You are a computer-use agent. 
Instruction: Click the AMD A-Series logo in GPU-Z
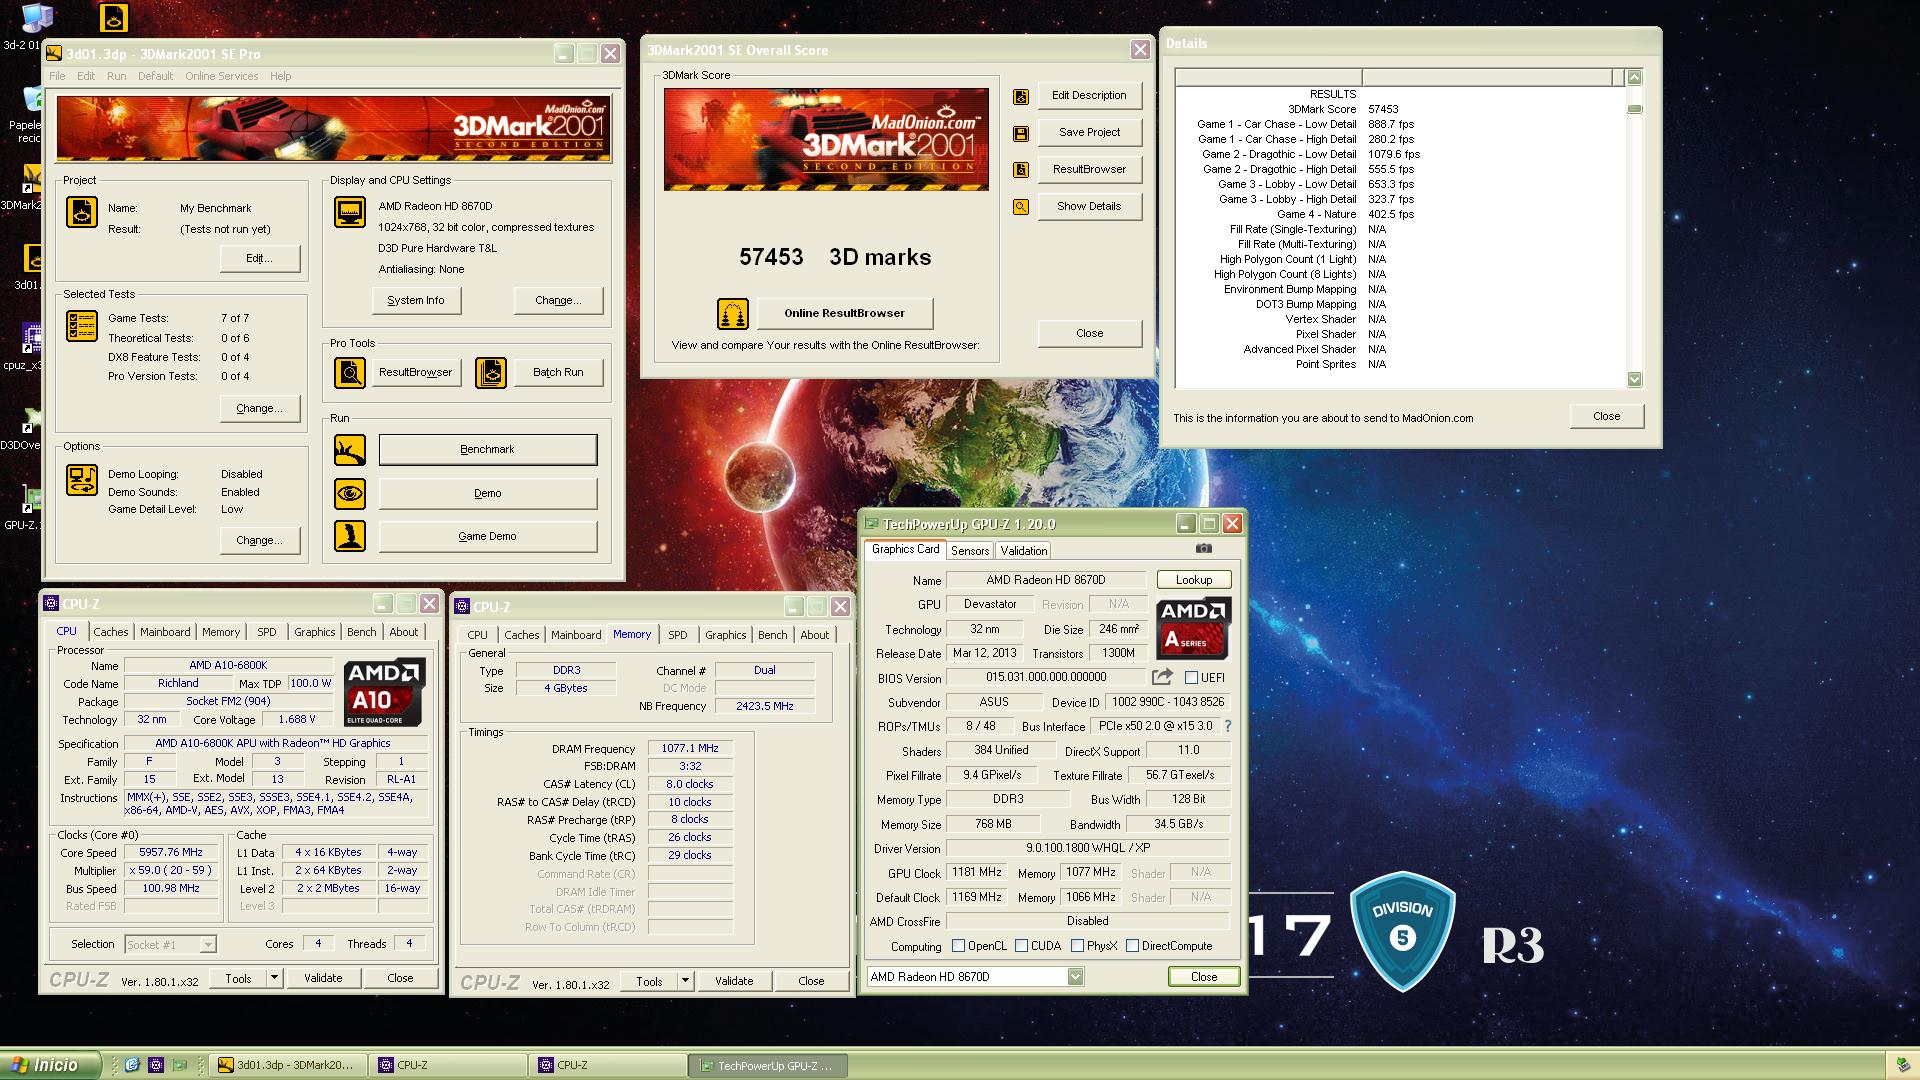pyautogui.click(x=1193, y=628)
